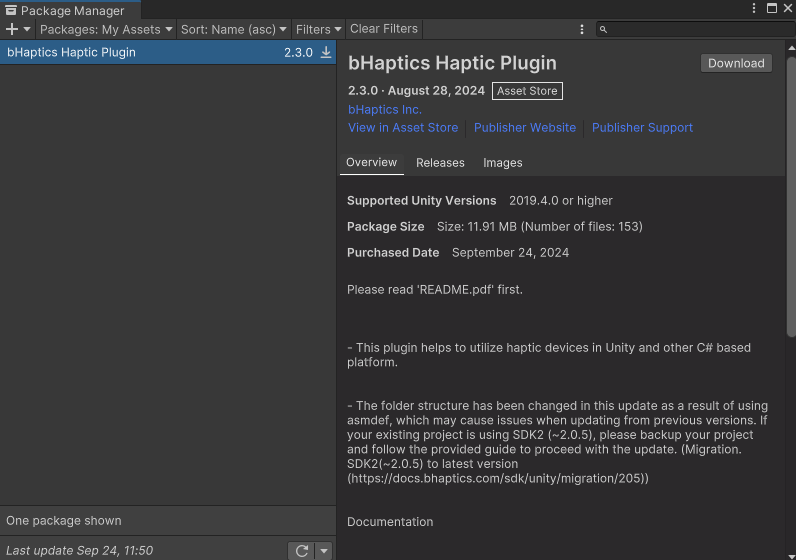Viewport: 796px width, 560px height.
Task: Click scrollbar down arrow
Action: [791, 556]
